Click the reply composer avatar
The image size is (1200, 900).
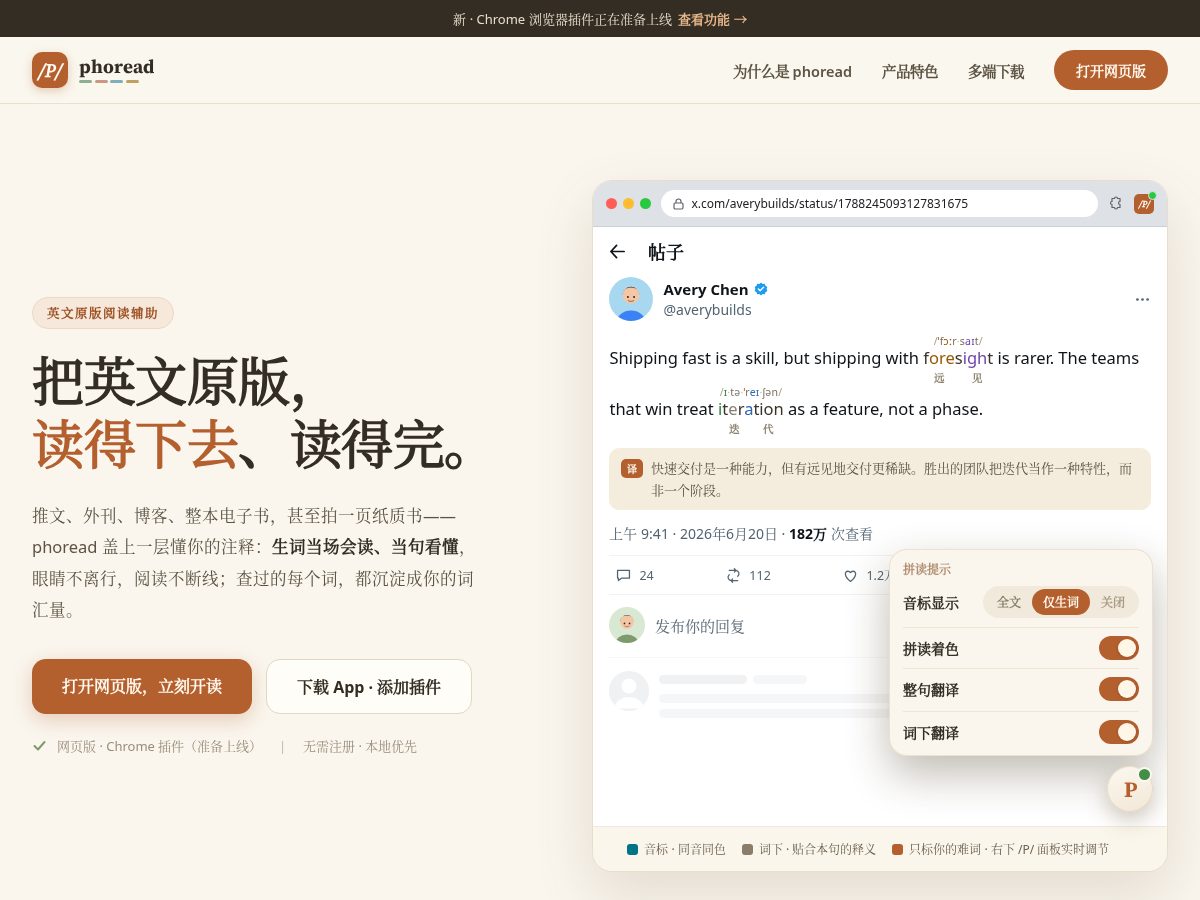[x=627, y=625]
